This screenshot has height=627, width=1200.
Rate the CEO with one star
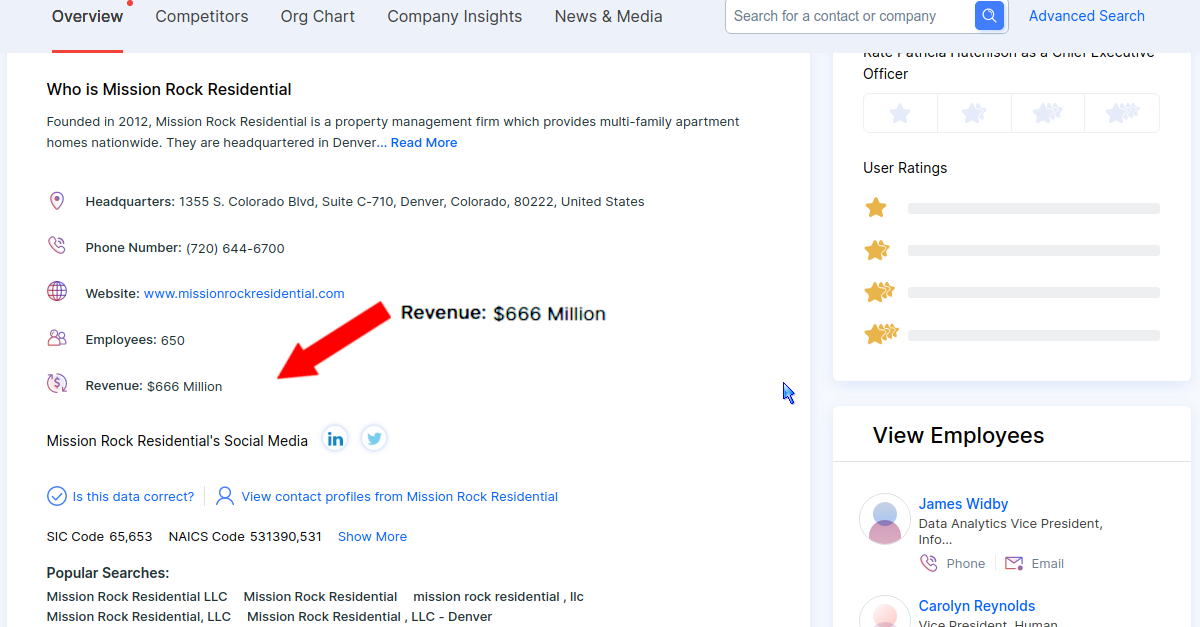tap(900, 113)
